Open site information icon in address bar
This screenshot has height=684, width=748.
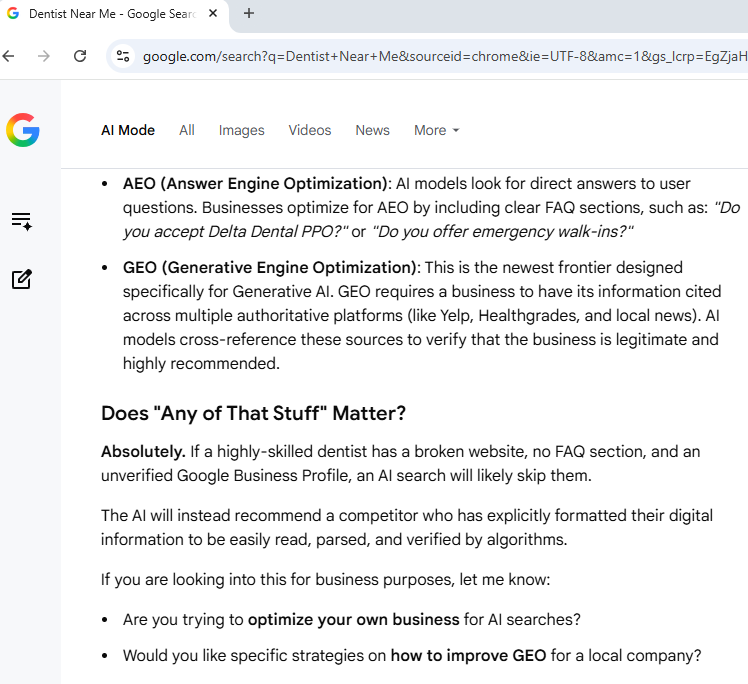pyautogui.click(x=123, y=56)
